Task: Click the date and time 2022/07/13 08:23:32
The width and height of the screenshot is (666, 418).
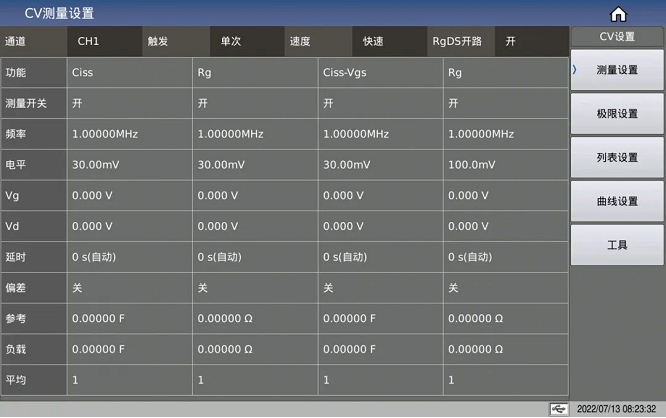Action: point(616,409)
